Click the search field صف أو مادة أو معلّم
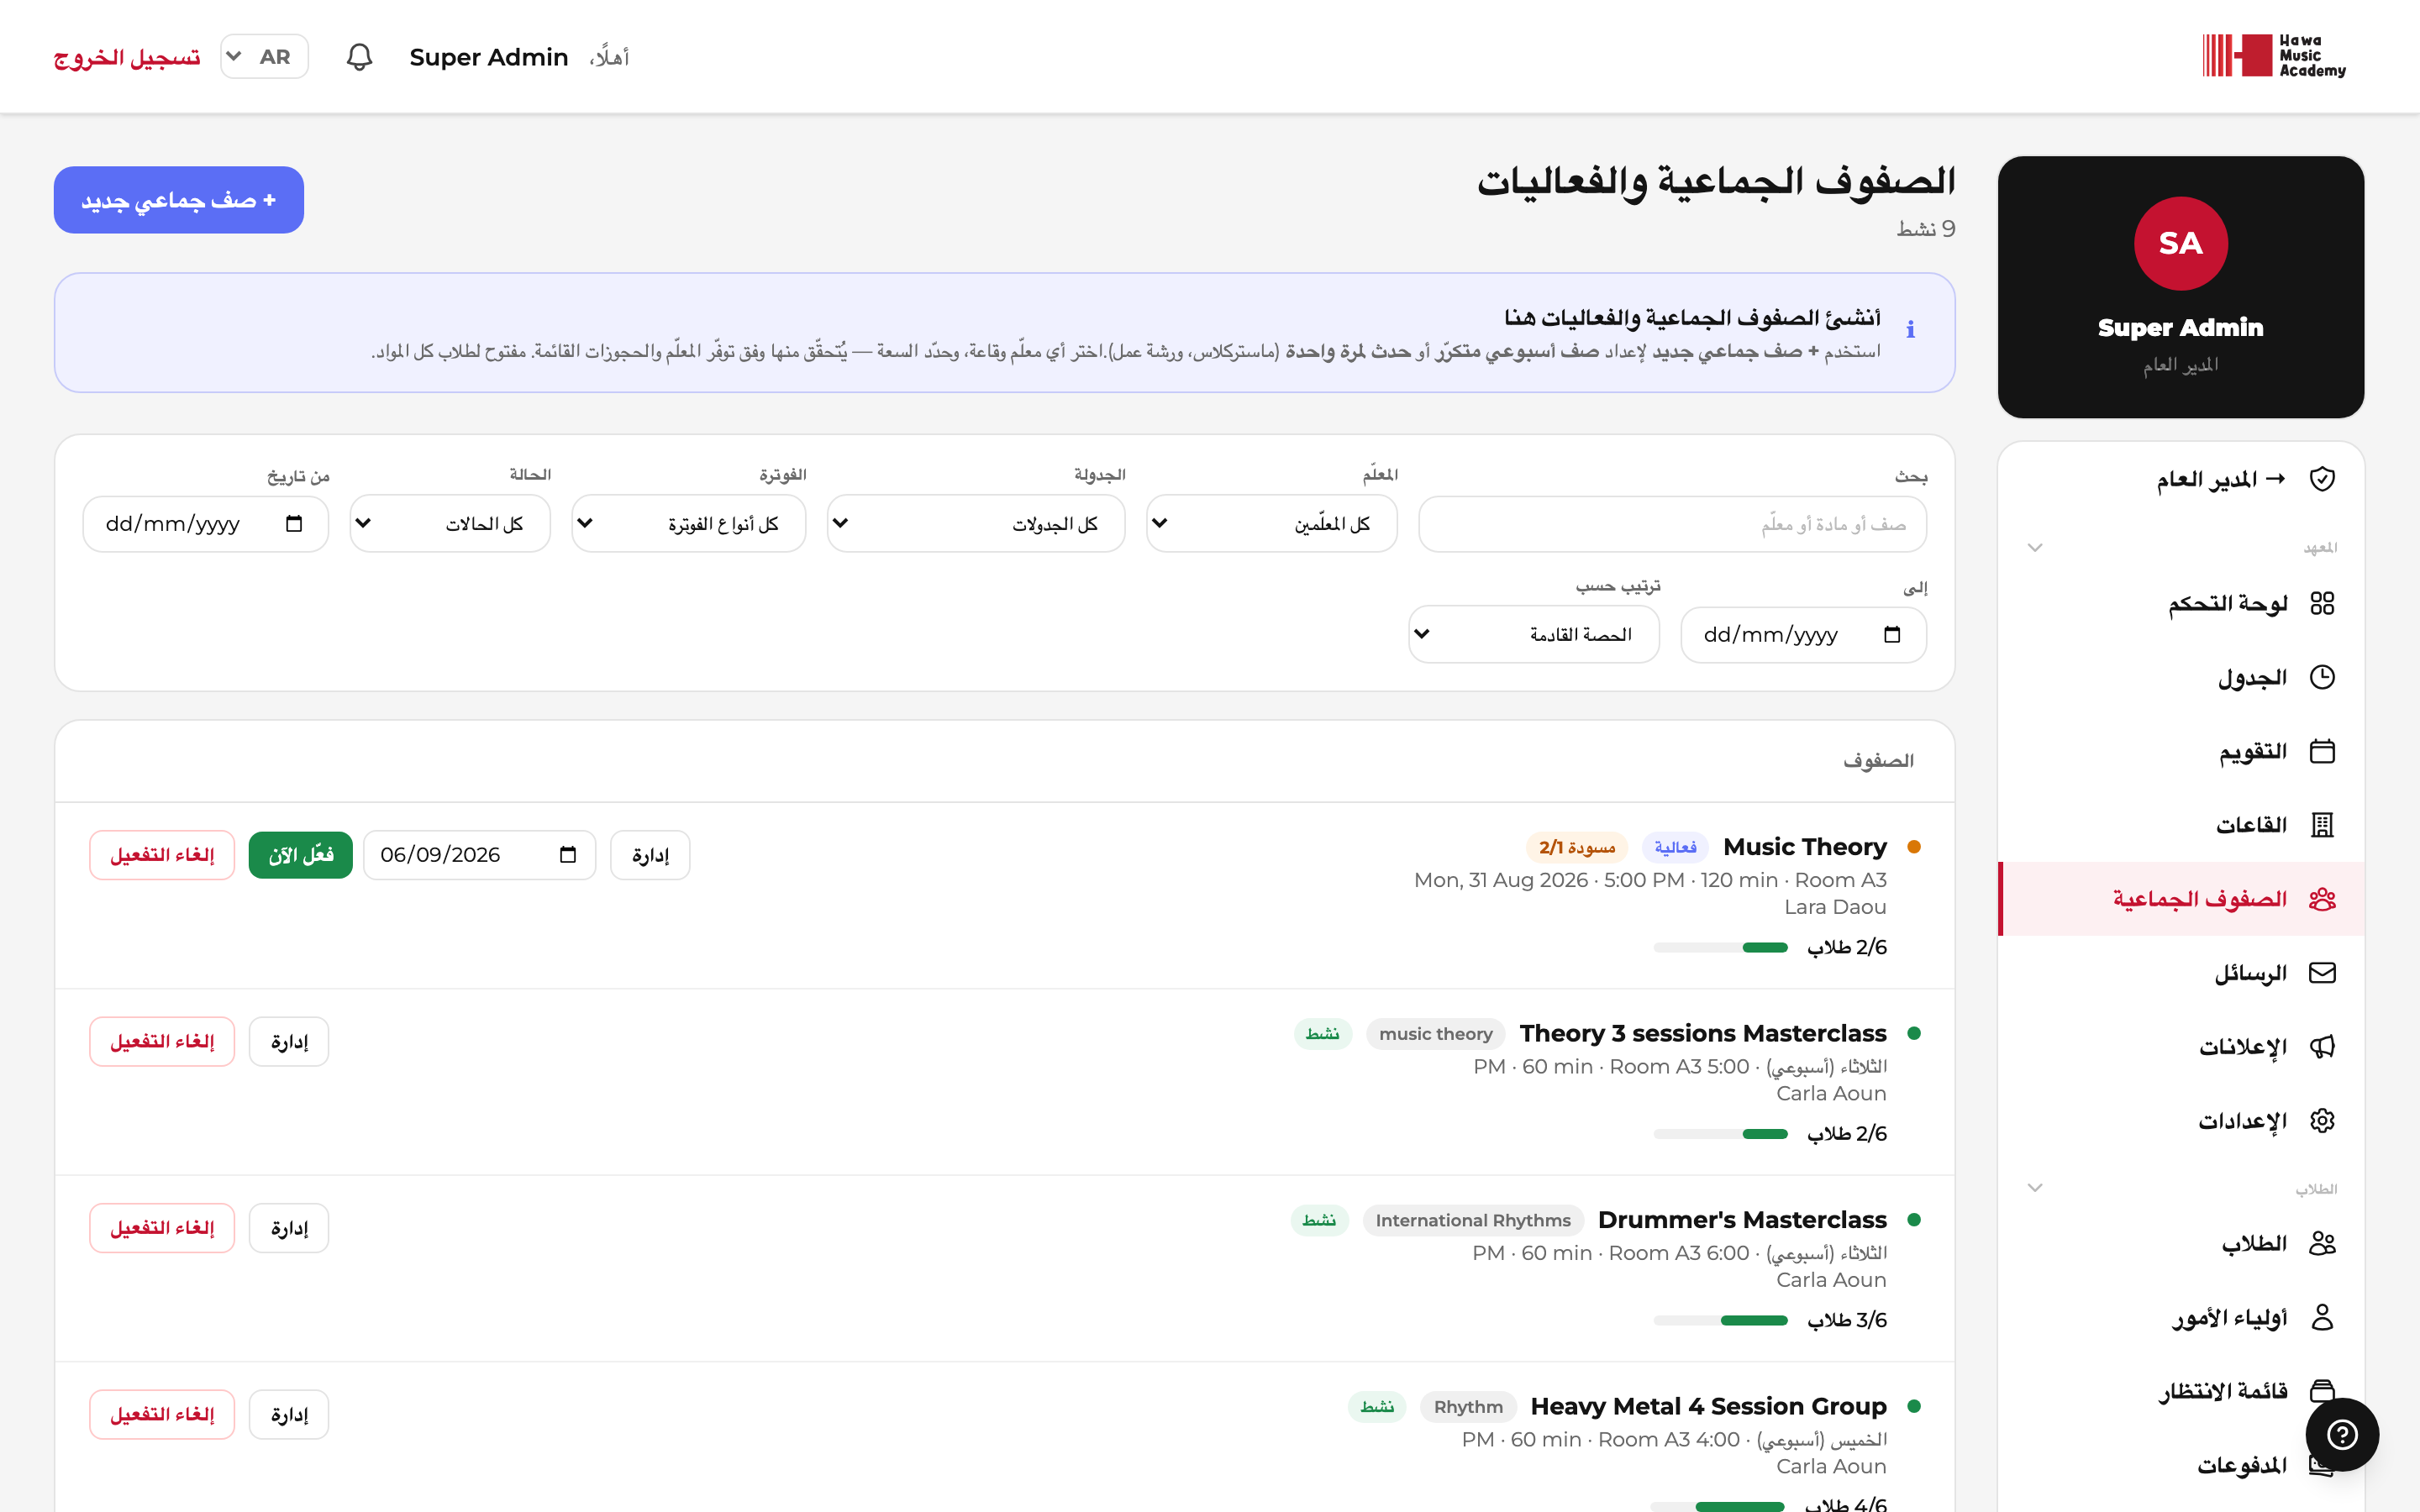 [1672, 523]
